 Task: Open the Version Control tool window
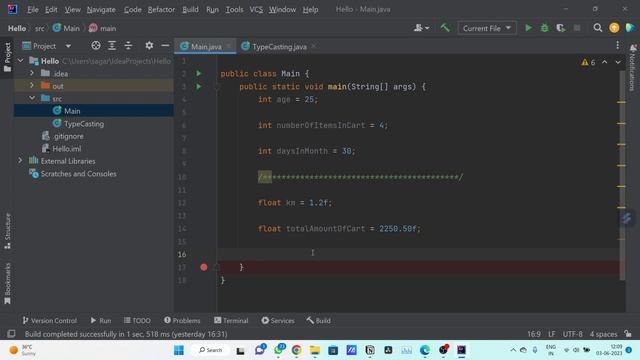click(x=49, y=320)
